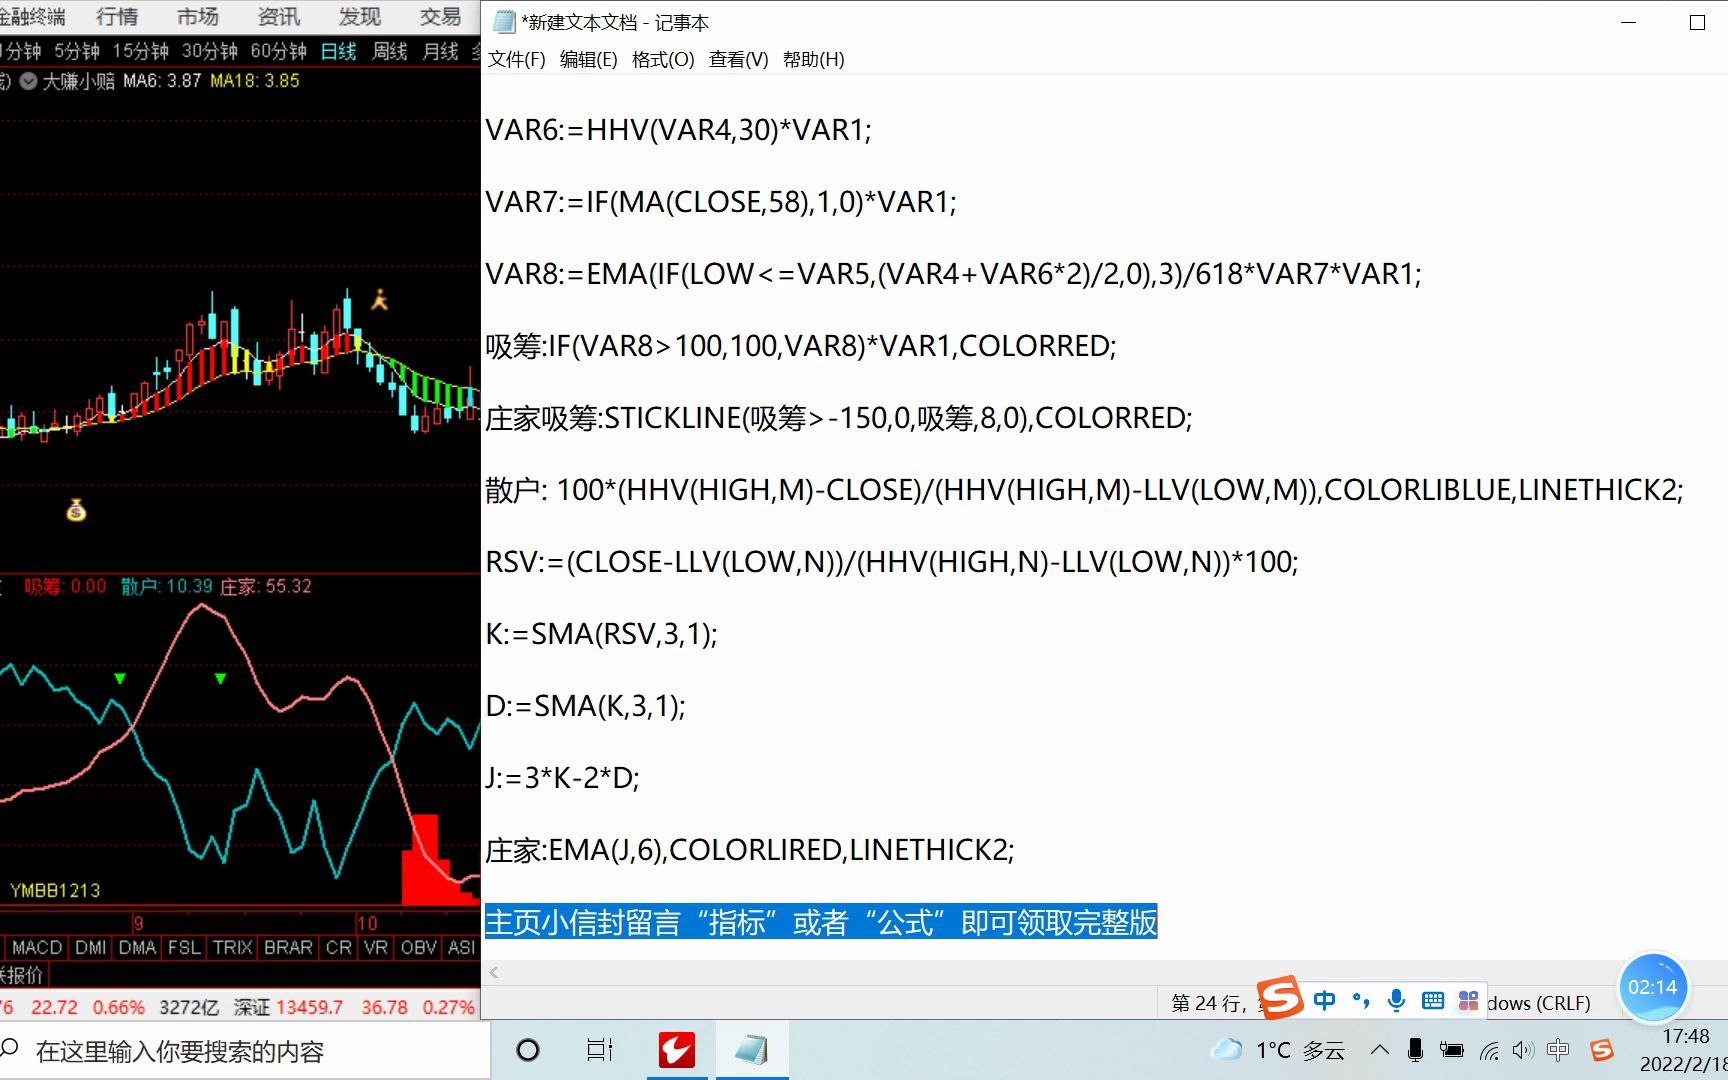
Task: Expand the 大赚小赔 indicator dropdown arrow
Action: [29, 81]
